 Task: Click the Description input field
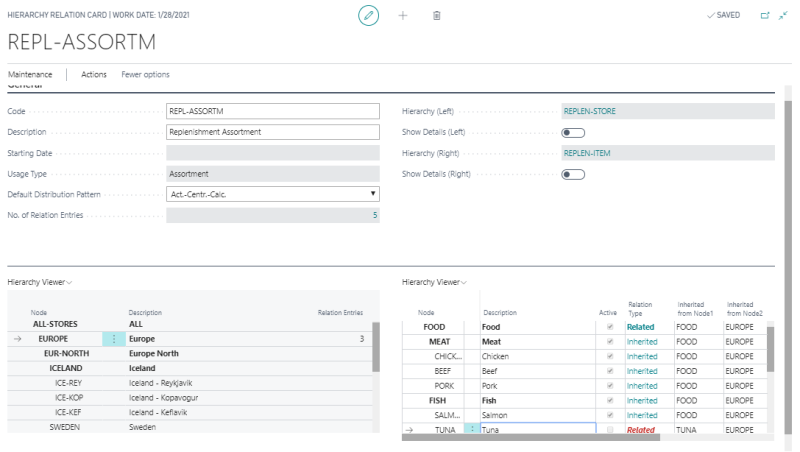pyautogui.click(x=273, y=132)
